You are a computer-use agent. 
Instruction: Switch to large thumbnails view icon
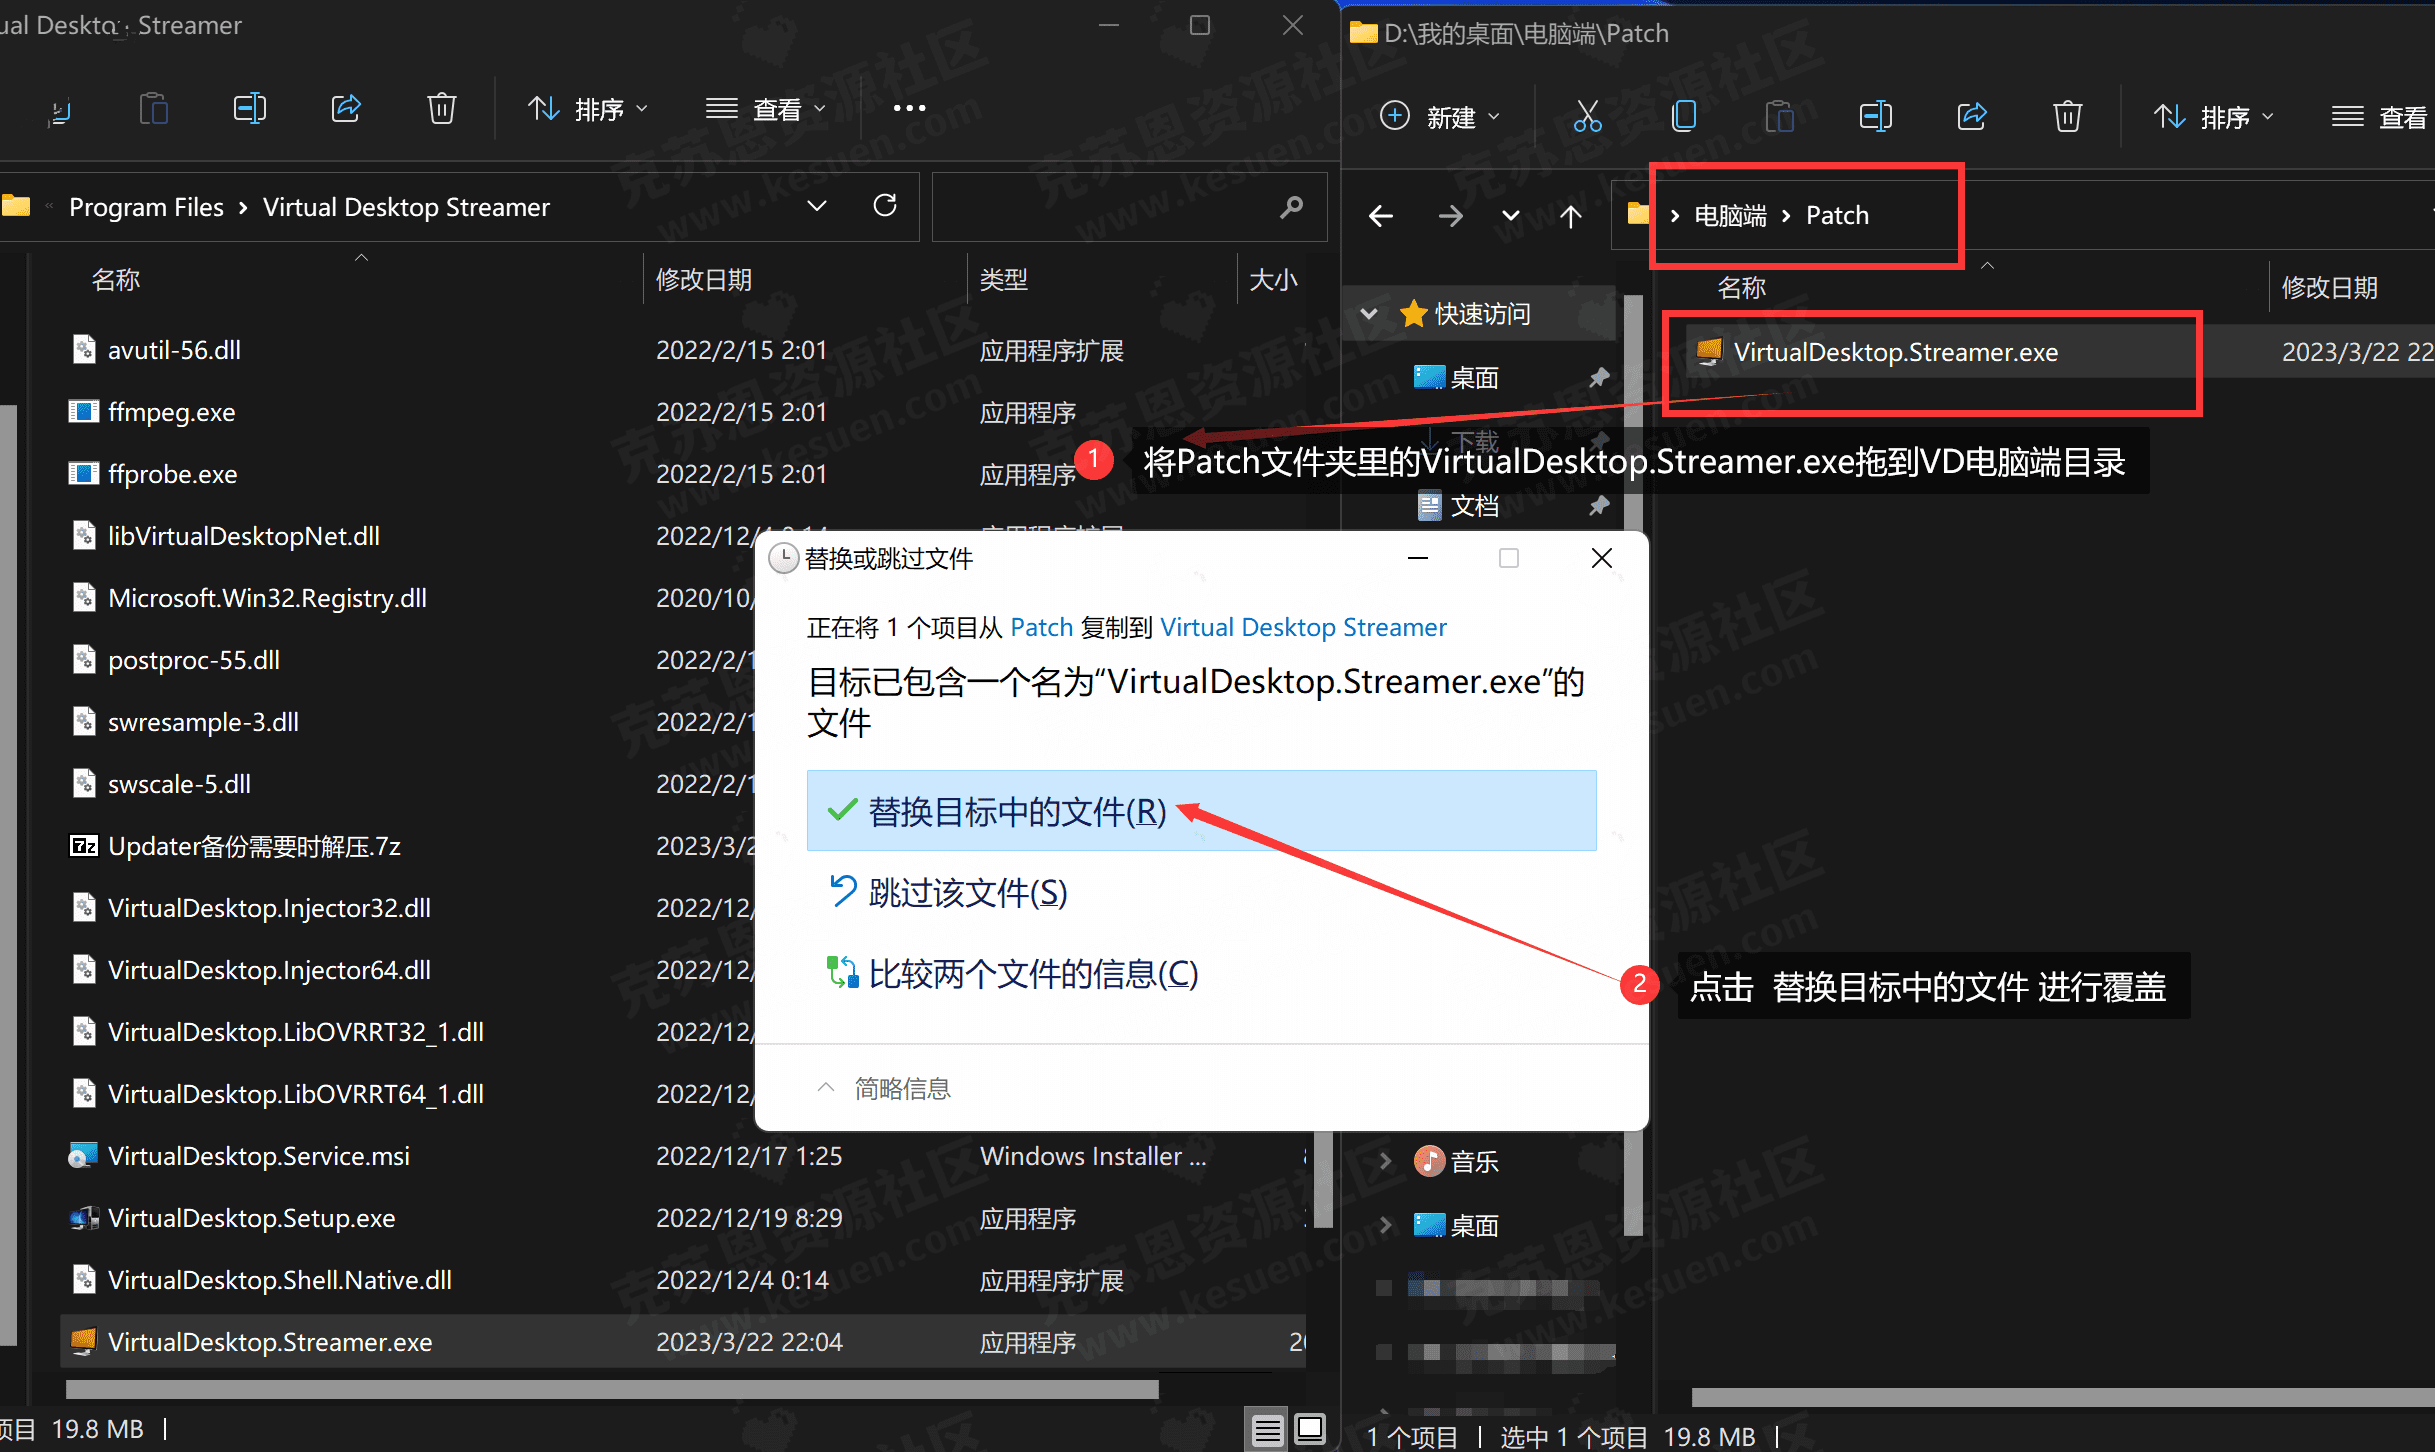(x=1310, y=1430)
